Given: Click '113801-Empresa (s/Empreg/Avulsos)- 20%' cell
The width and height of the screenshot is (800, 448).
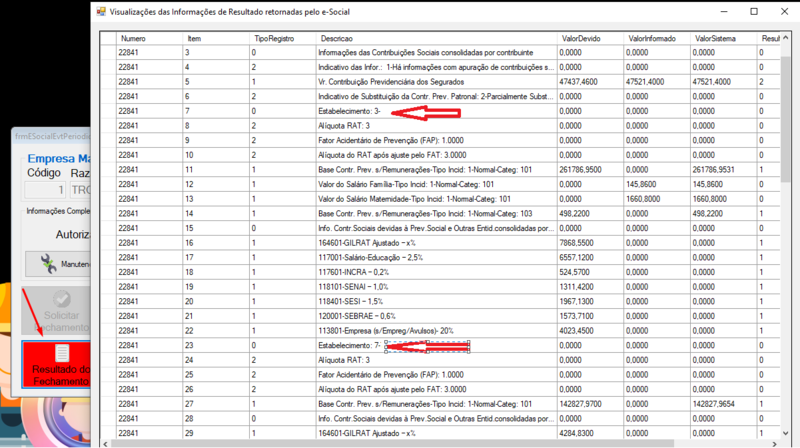Looking at the screenshot, I should (x=436, y=331).
